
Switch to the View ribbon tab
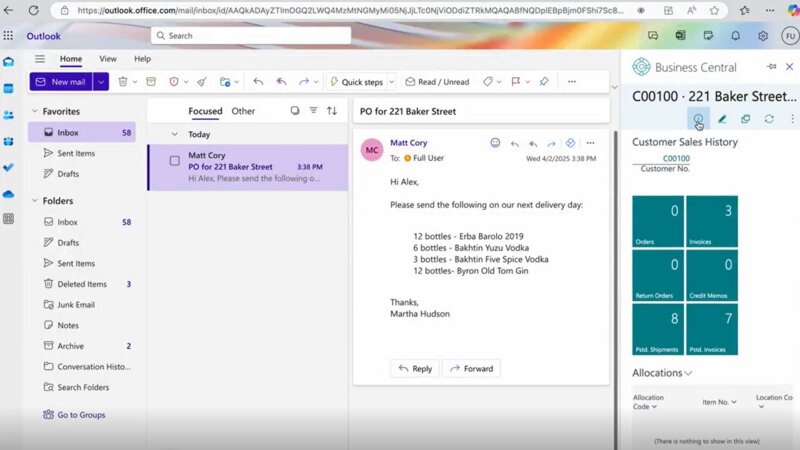pyautogui.click(x=108, y=59)
